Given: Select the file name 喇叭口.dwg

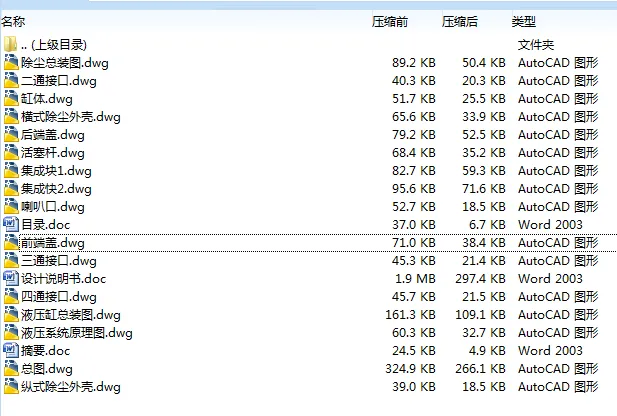Looking at the screenshot, I should pos(53,207).
